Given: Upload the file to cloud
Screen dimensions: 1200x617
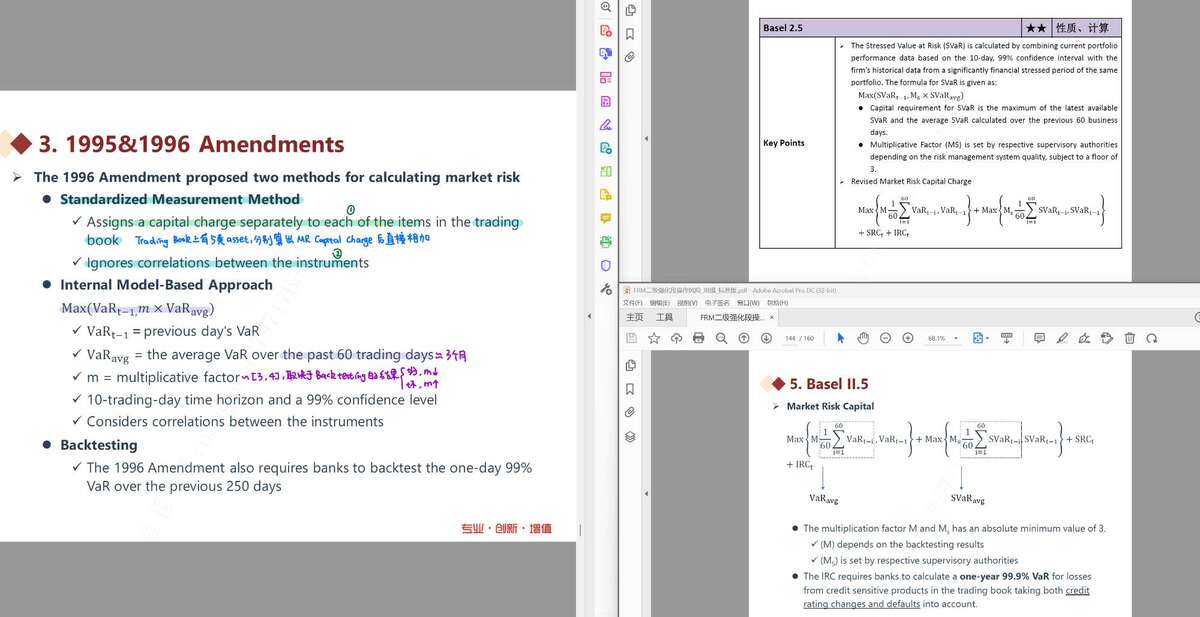Looking at the screenshot, I should (x=676, y=338).
